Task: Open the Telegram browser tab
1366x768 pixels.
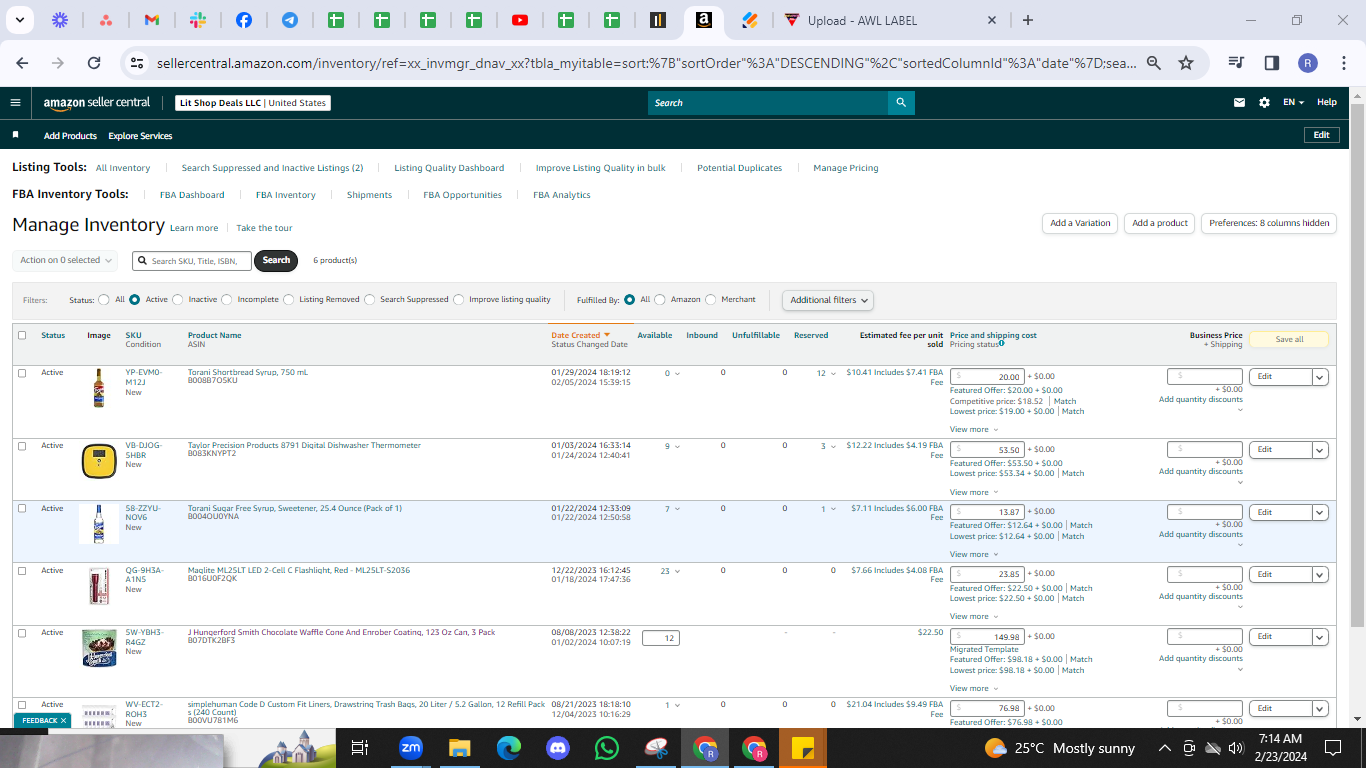Action: point(290,20)
